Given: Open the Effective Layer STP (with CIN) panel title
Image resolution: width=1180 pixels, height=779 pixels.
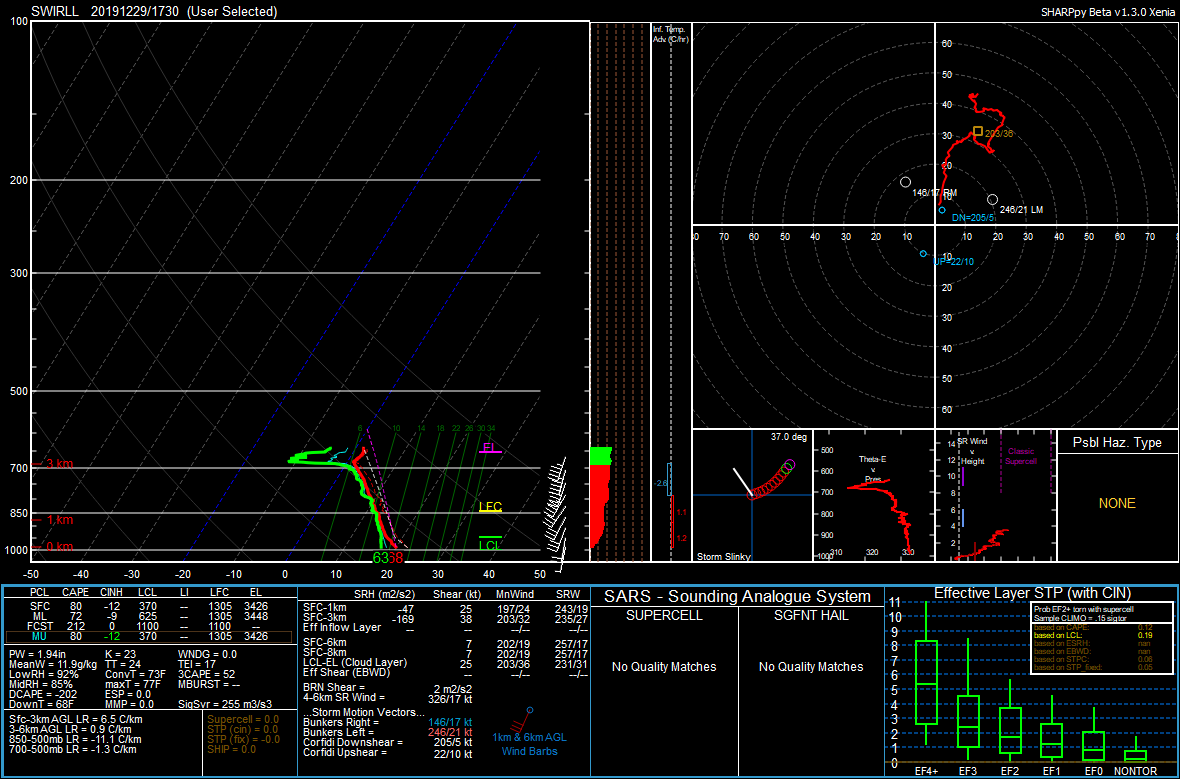Looking at the screenshot, I should tap(1032, 593).
